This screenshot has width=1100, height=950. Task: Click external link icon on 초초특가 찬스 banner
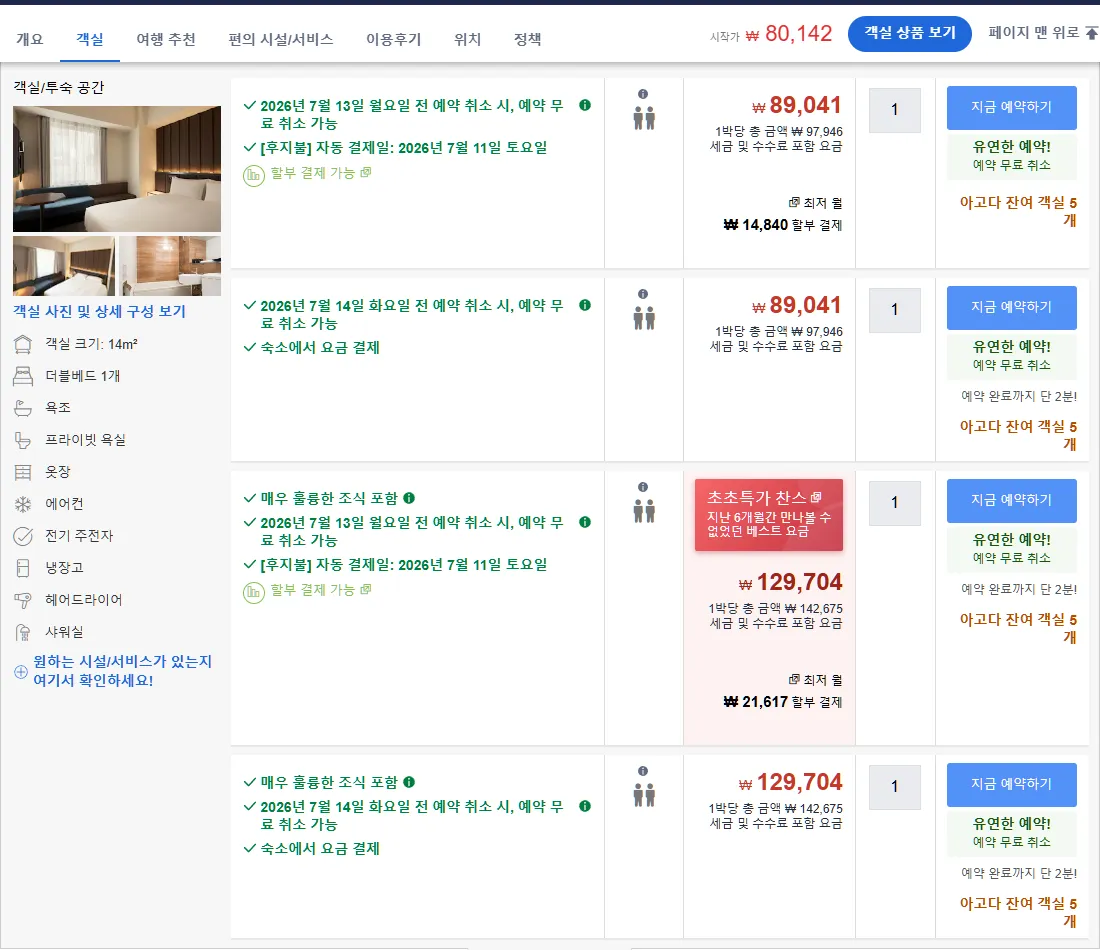[816, 497]
